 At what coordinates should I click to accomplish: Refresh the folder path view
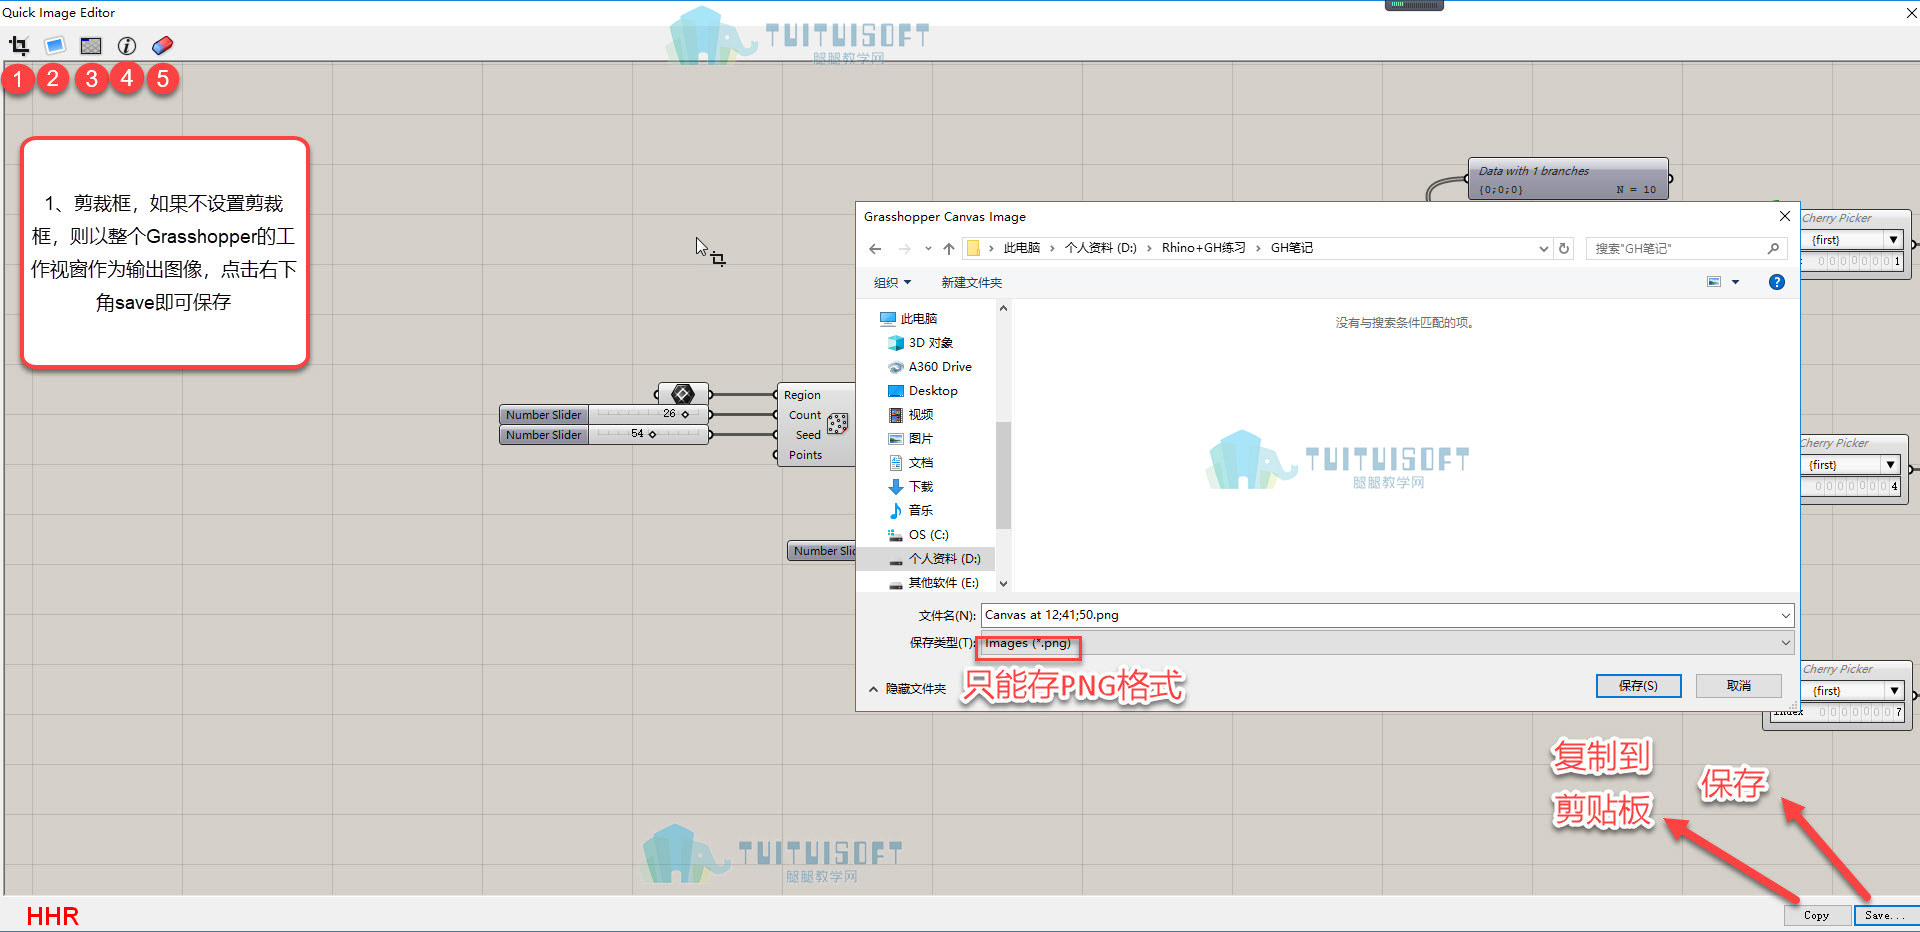click(1565, 248)
